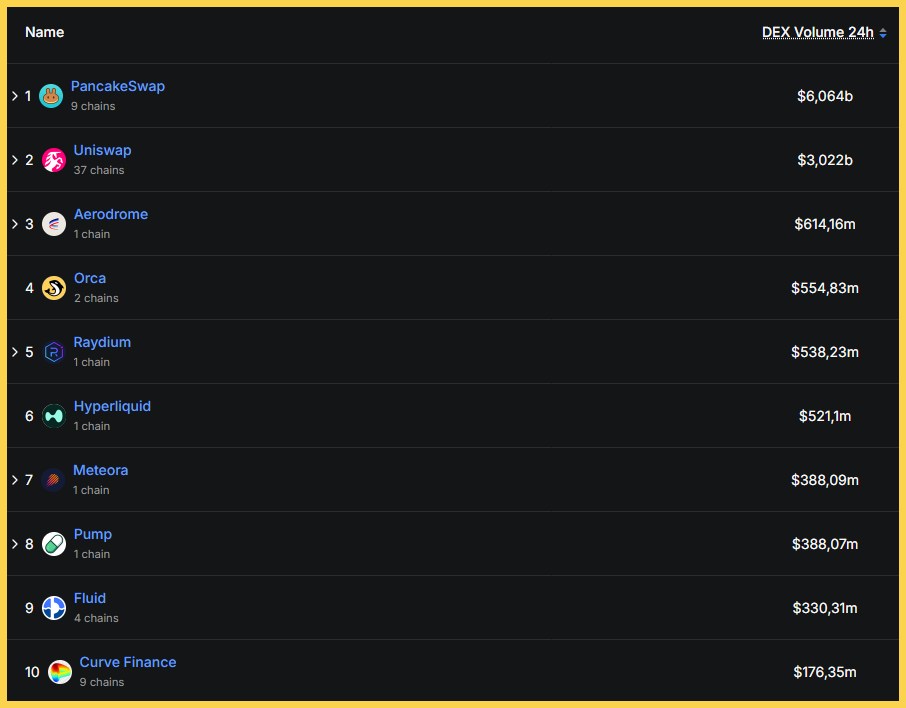Select the $3,022b volume value

click(825, 160)
